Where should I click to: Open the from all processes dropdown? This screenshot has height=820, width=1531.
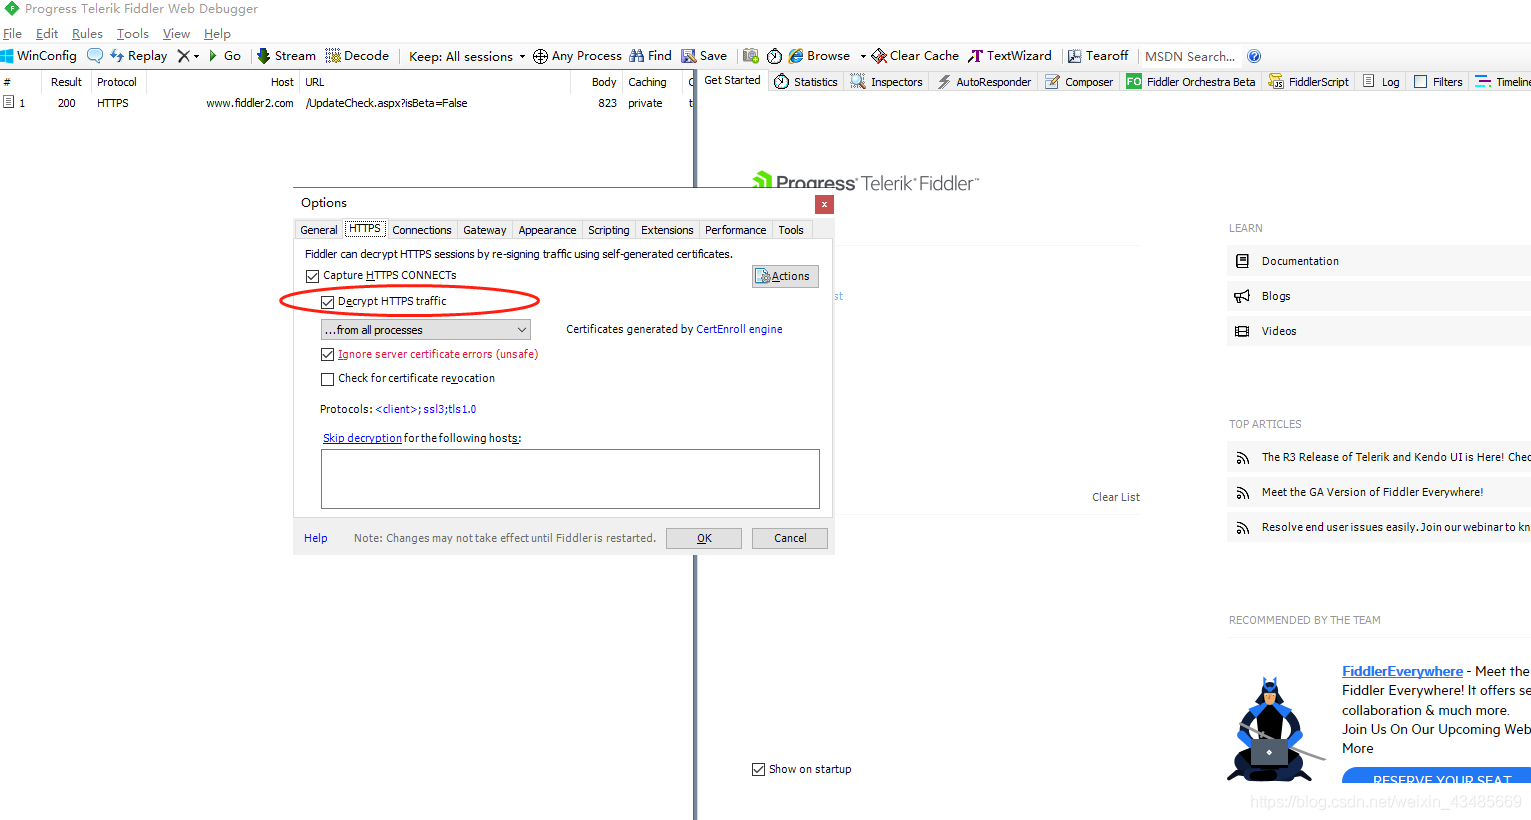[x=425, y=330]
